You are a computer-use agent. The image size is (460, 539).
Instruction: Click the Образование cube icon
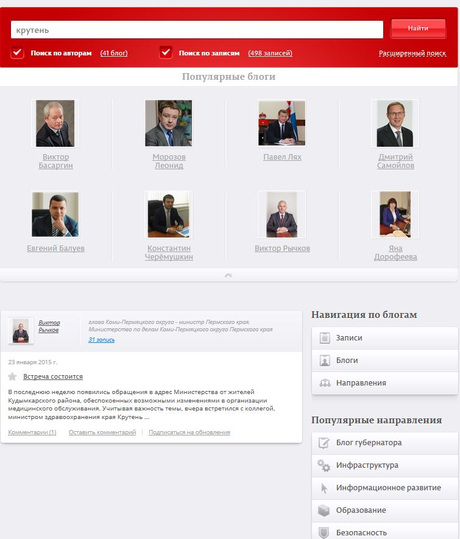324,510
